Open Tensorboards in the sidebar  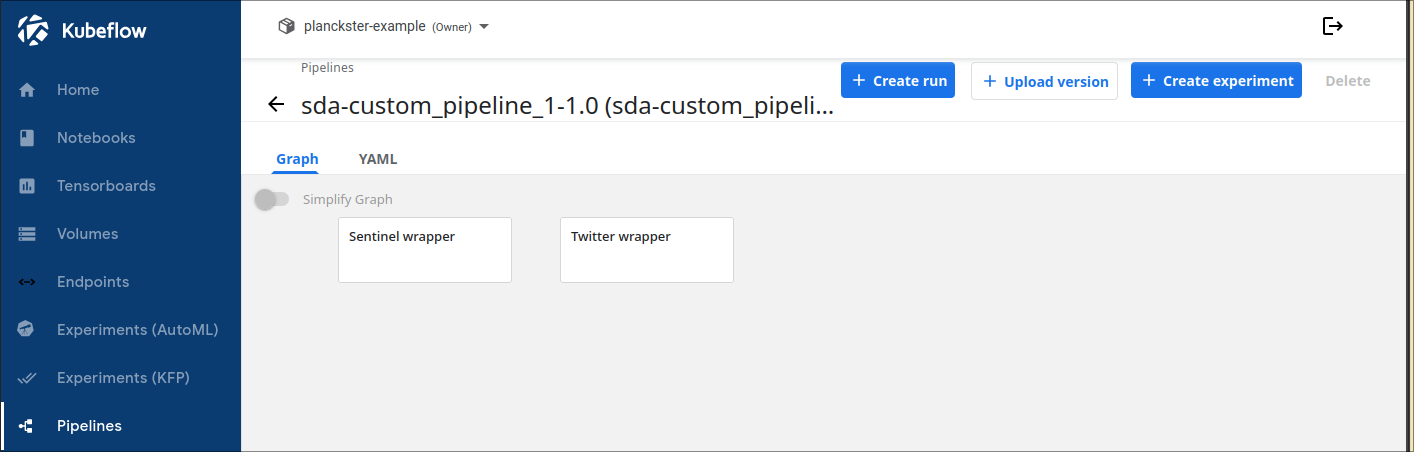click(121, 186)
